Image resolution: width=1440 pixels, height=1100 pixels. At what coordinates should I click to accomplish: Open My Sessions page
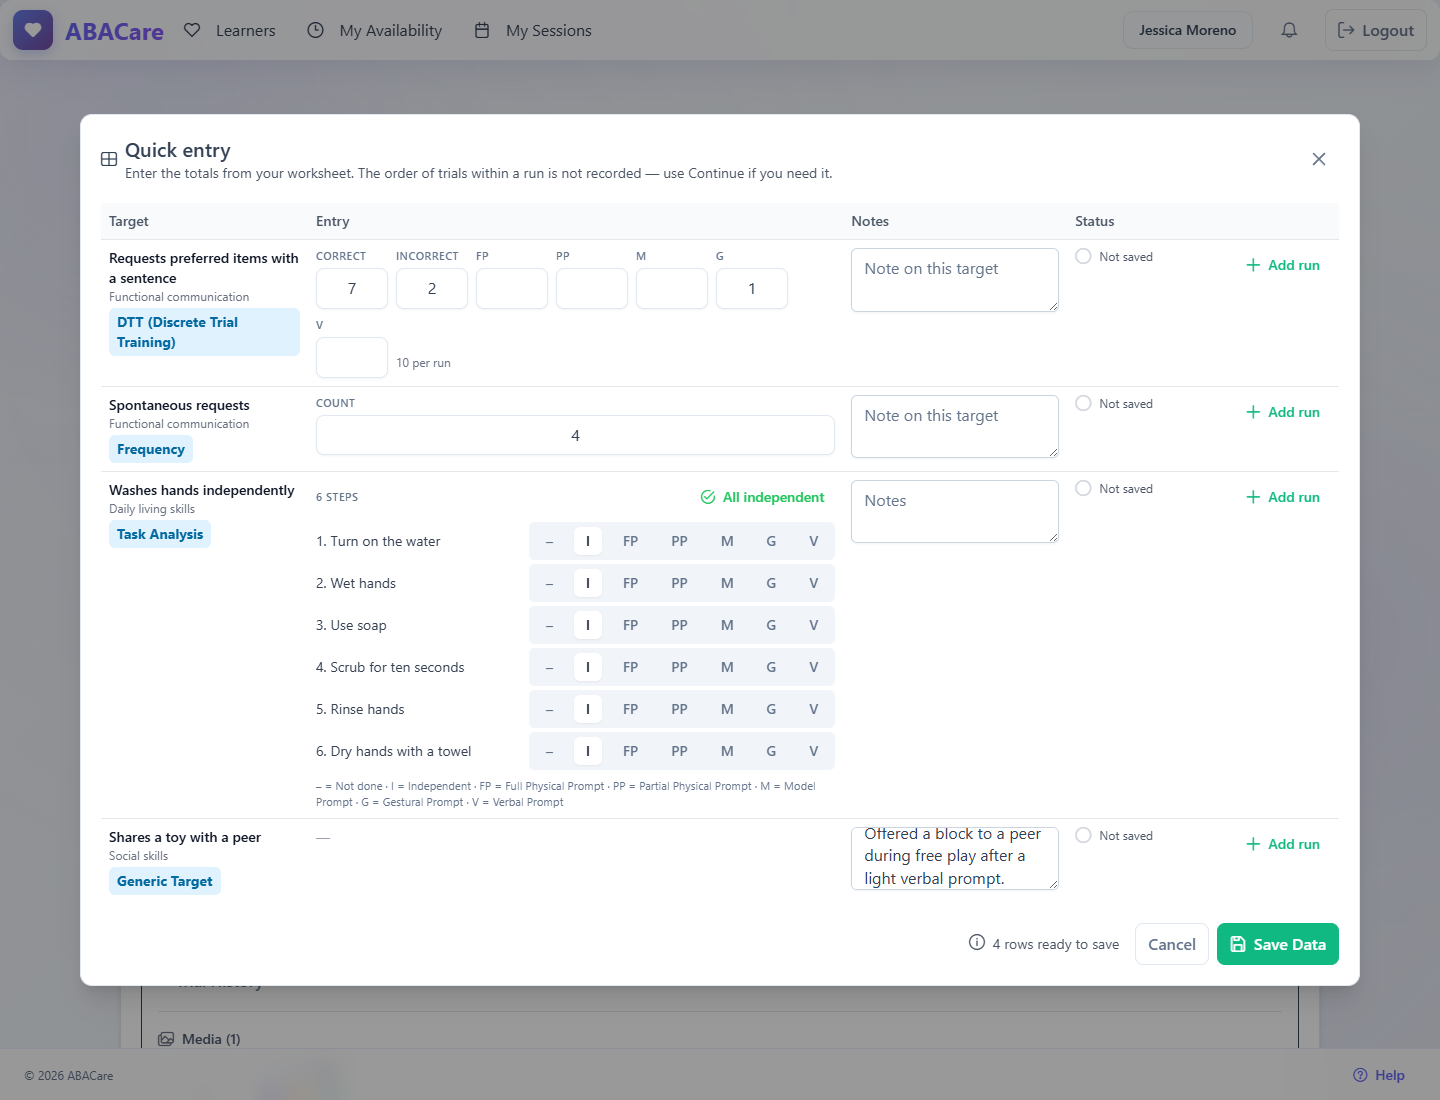pos(533,30)
